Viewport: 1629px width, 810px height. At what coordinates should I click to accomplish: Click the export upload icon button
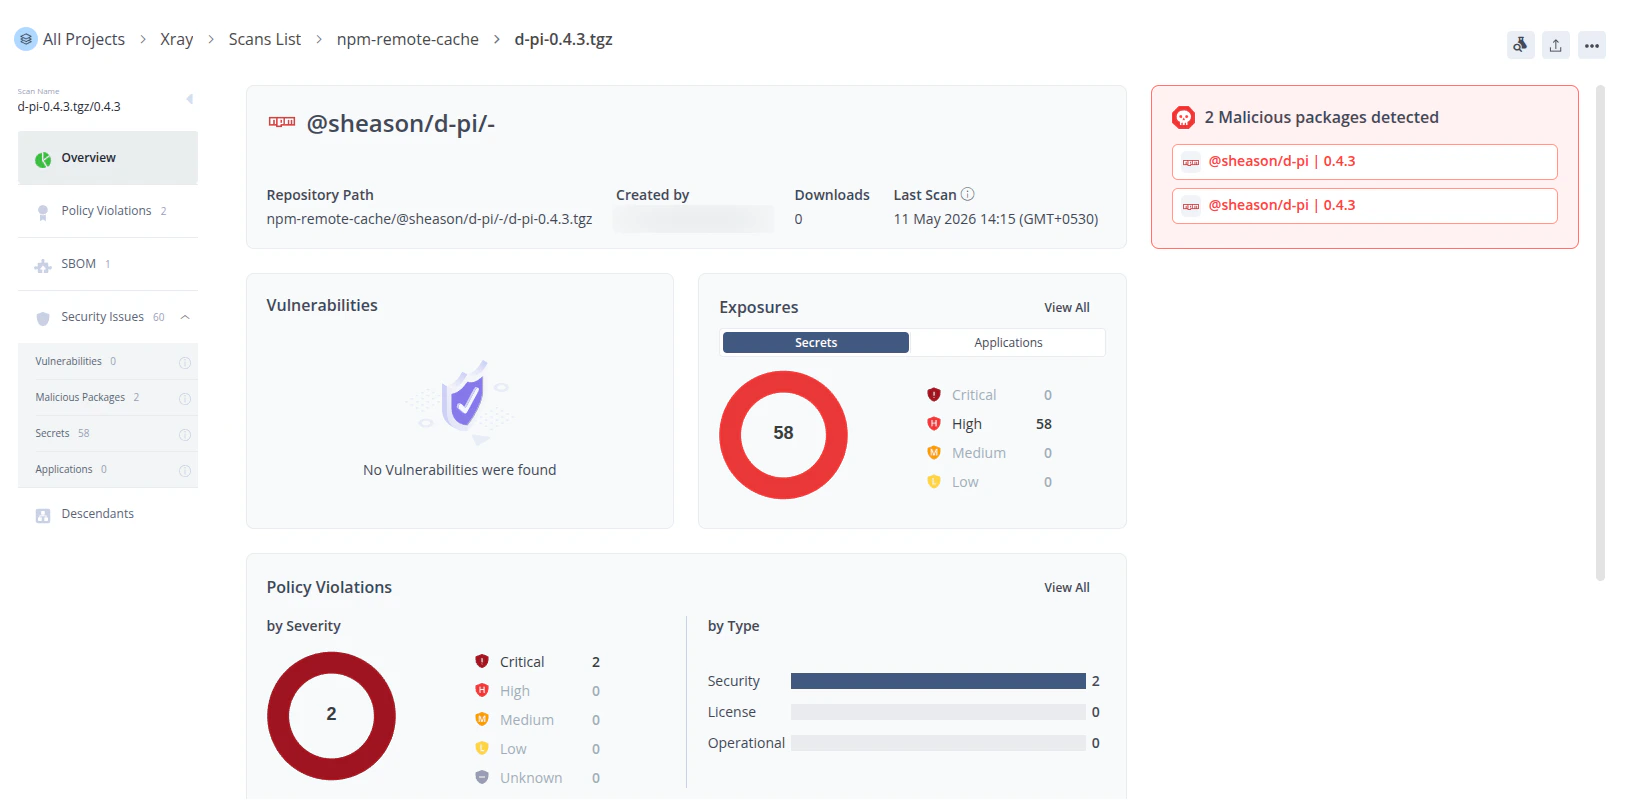pyautogui.click(x=1556, y=45)
